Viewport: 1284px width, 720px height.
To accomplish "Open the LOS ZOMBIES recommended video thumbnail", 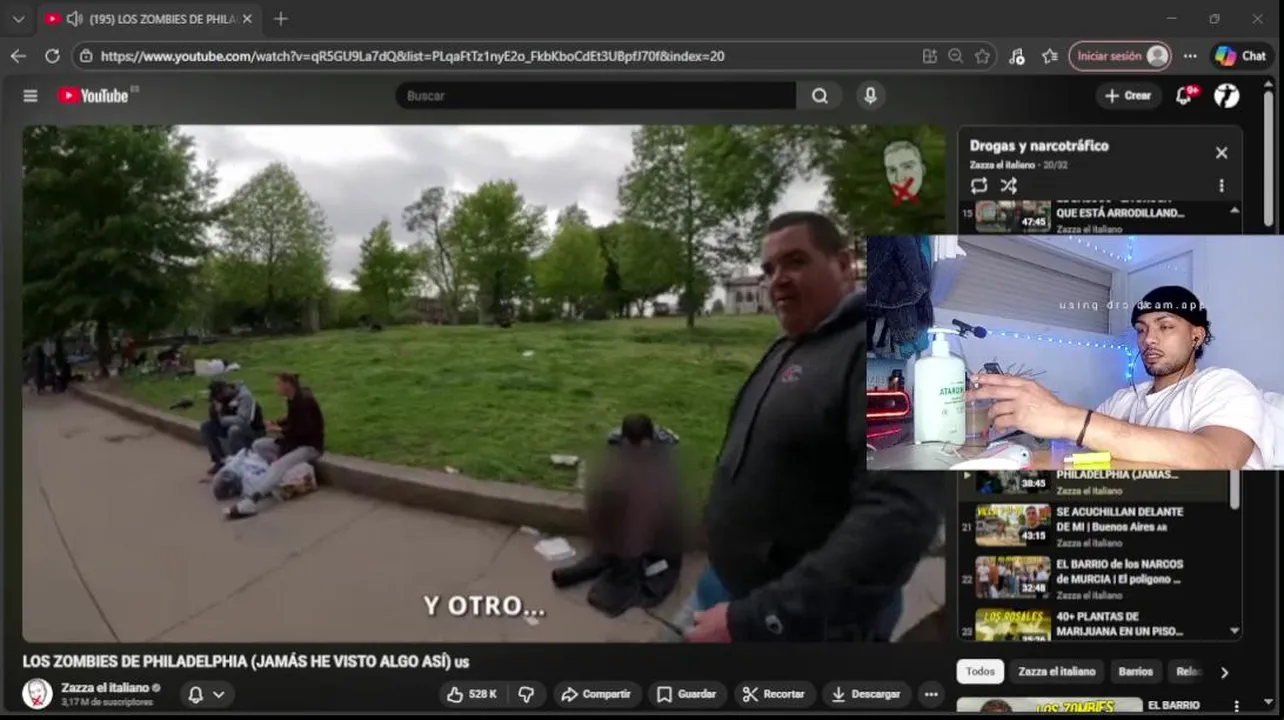I will 1049,707.
